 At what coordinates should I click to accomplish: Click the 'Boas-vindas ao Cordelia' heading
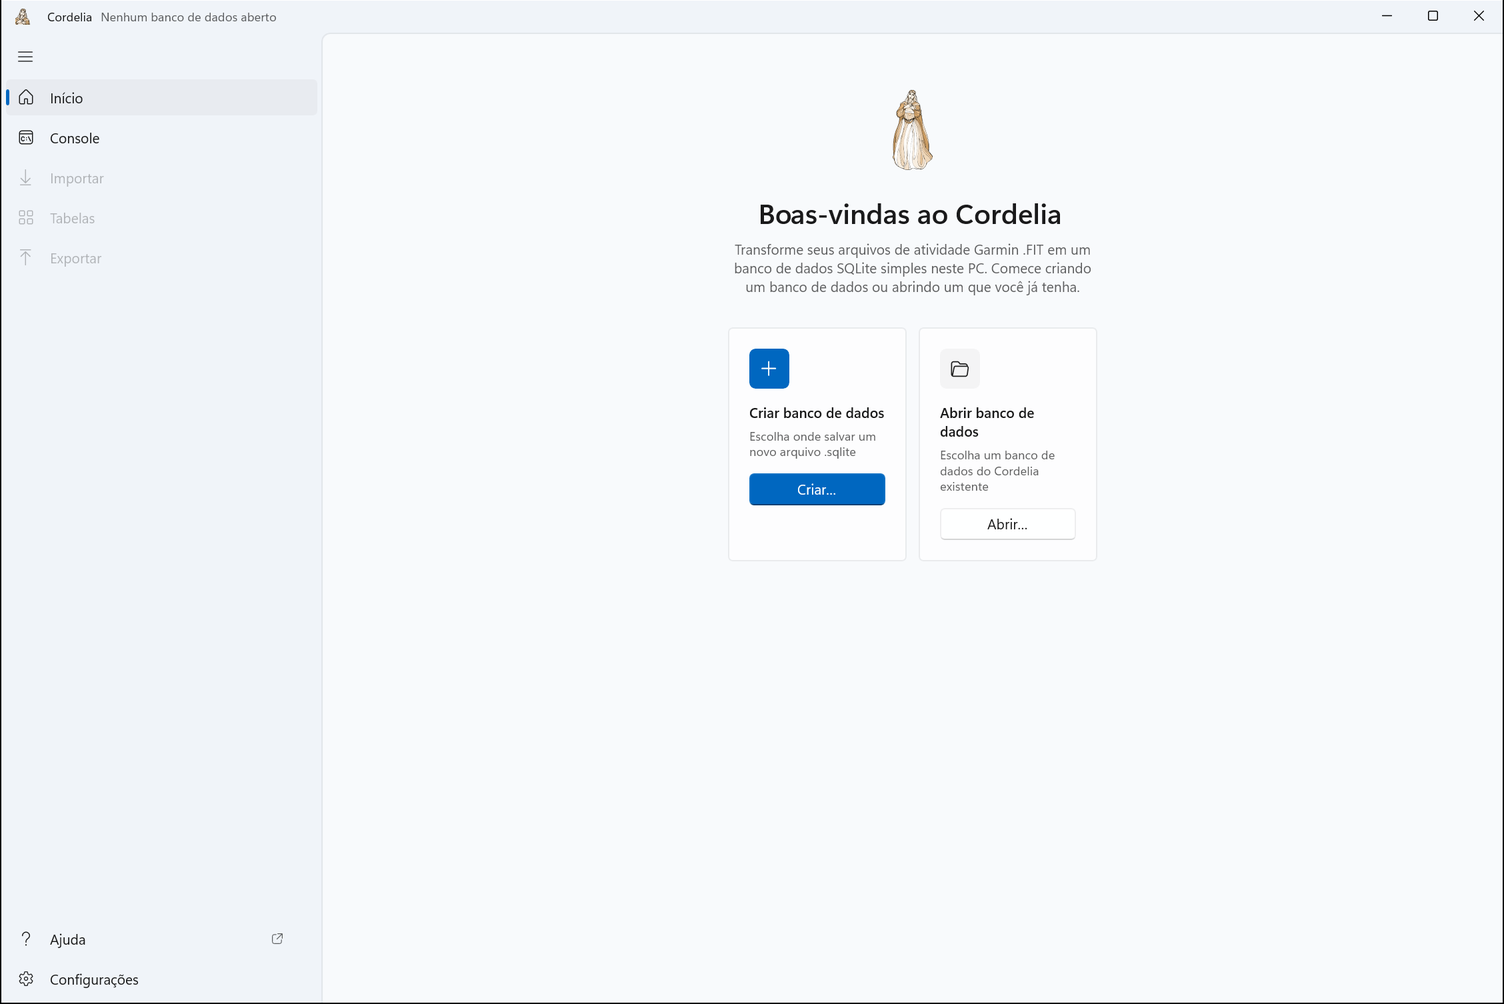coord(910,214)
